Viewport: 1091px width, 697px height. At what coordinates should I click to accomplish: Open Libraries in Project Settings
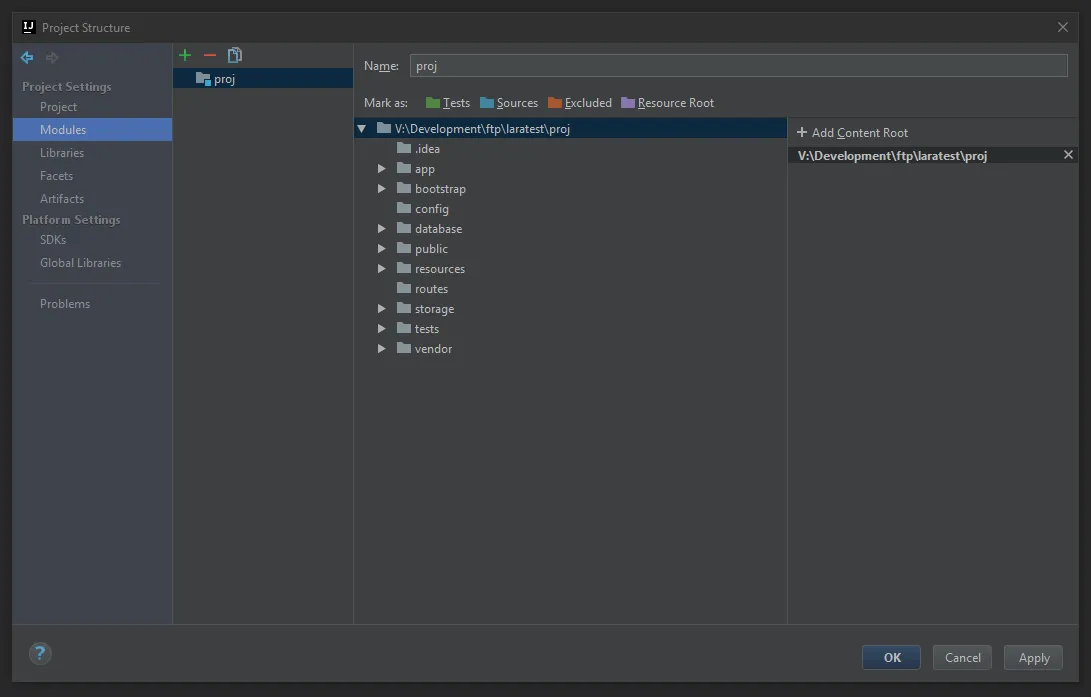pyautogui.click(x=62, y=153)
